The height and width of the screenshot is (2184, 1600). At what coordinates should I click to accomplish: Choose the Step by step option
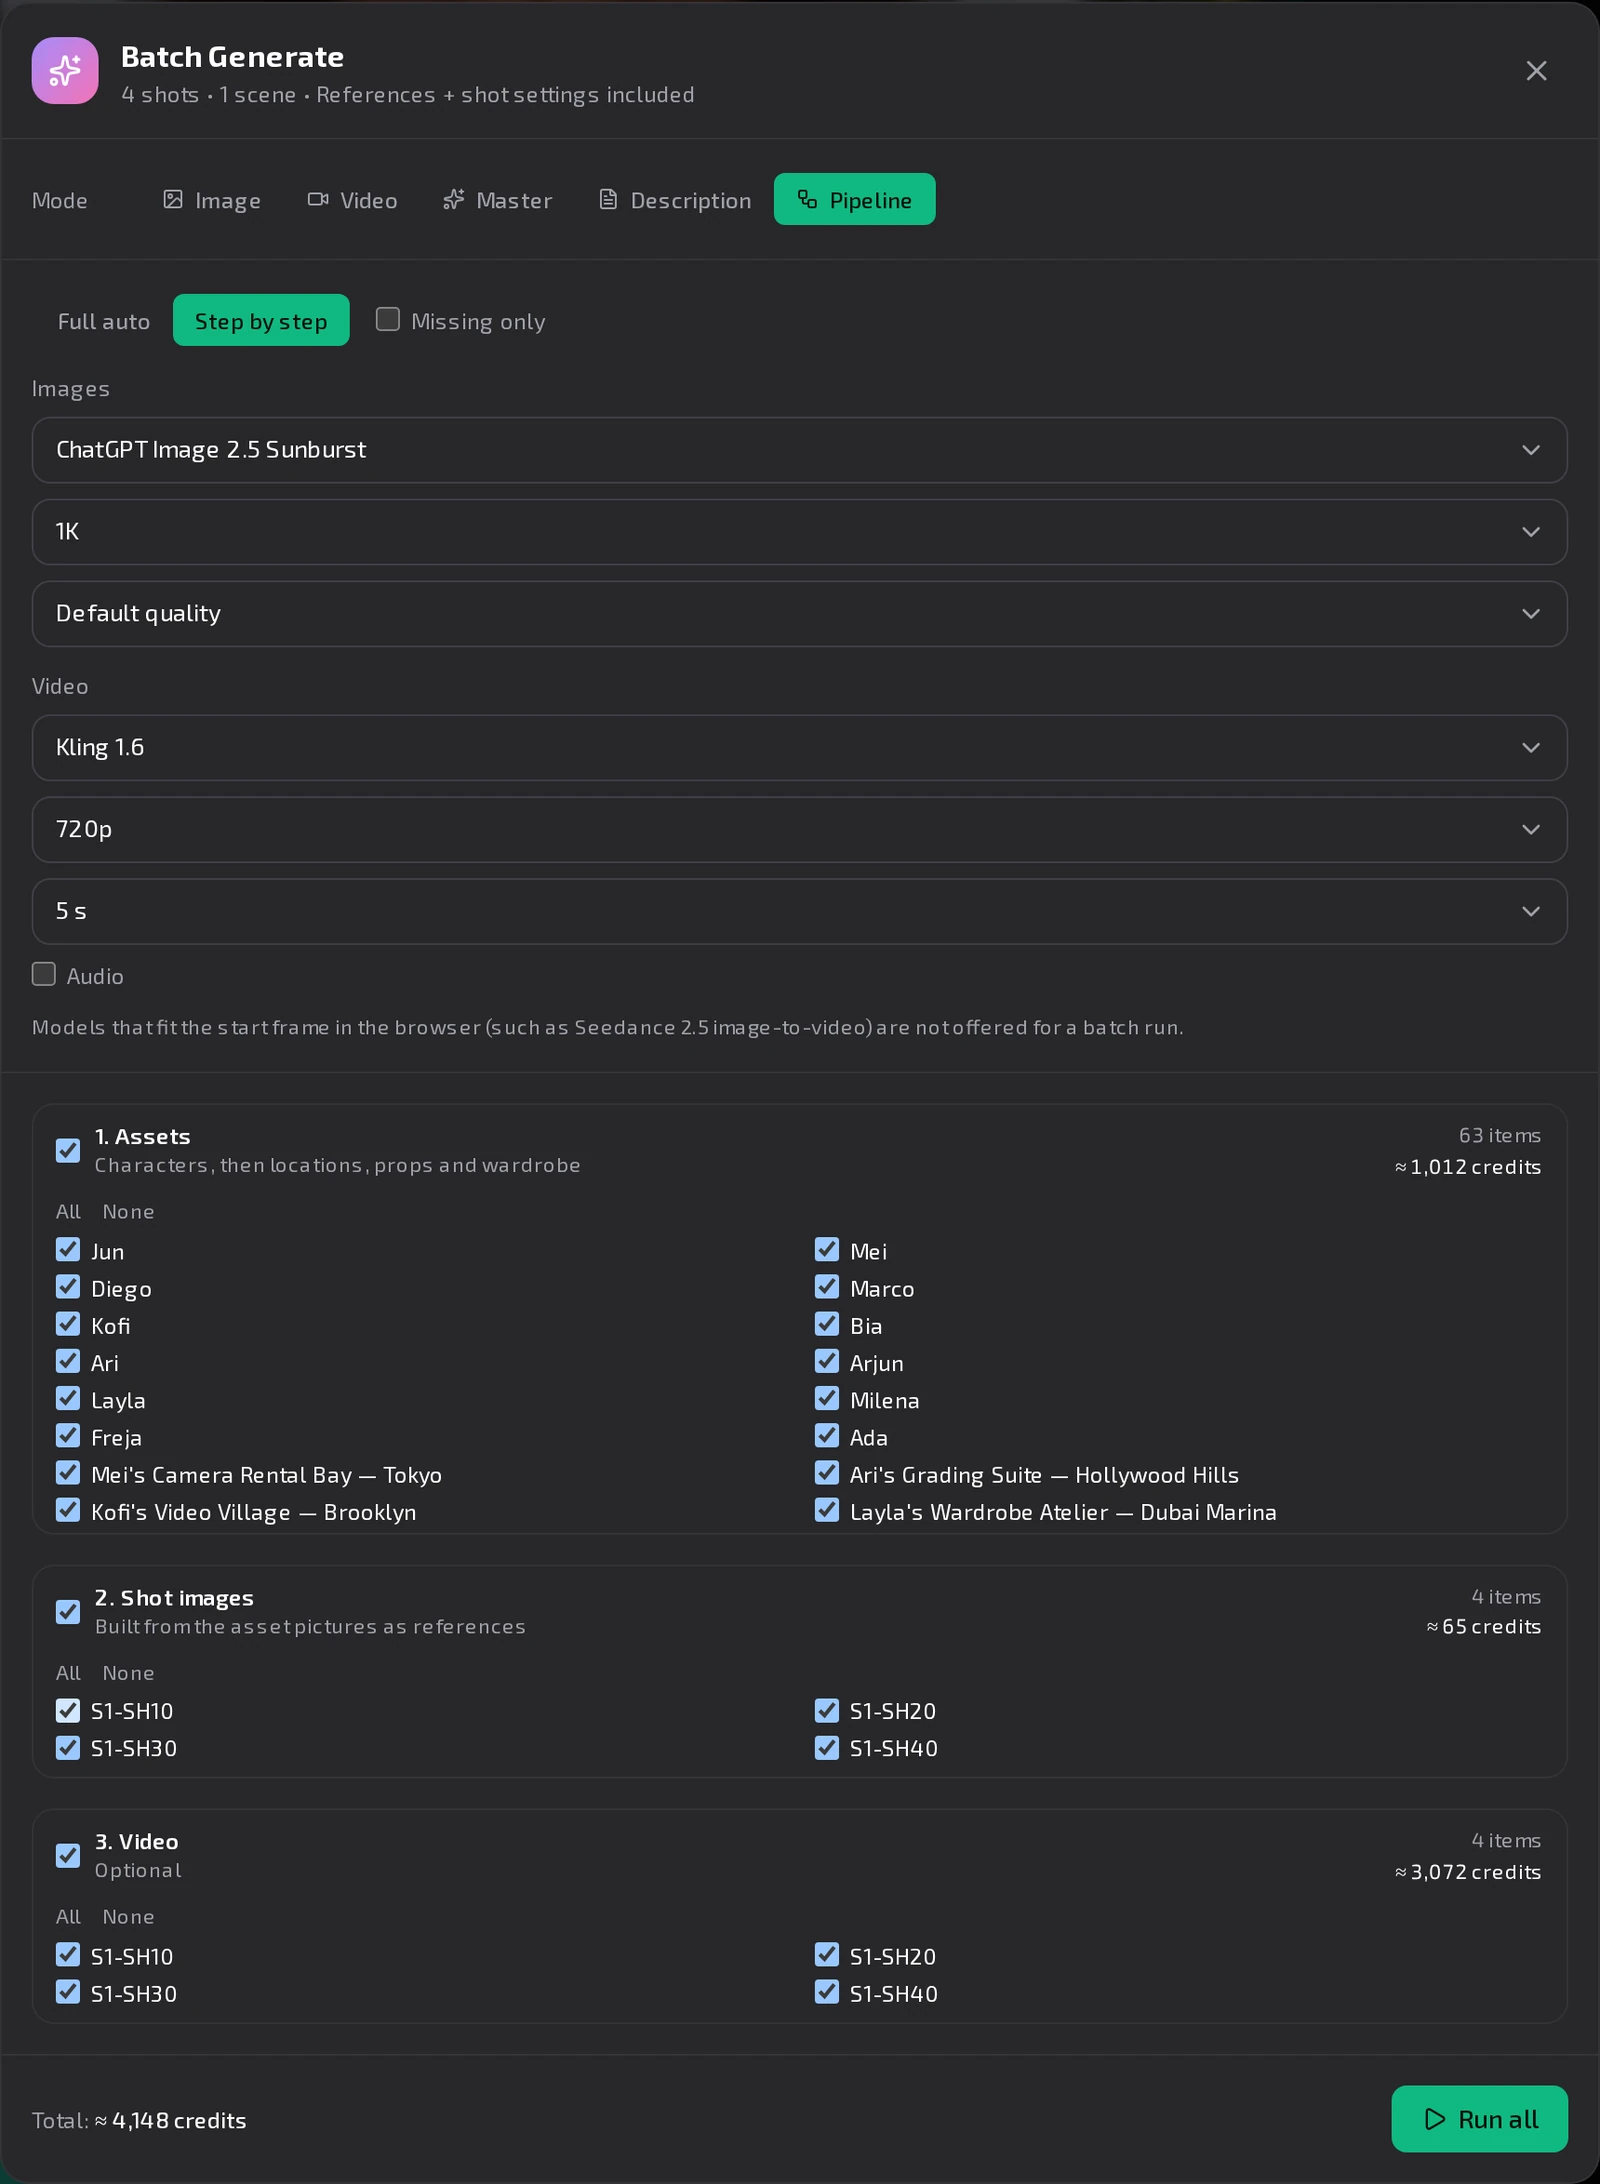(x=261, y=321)
